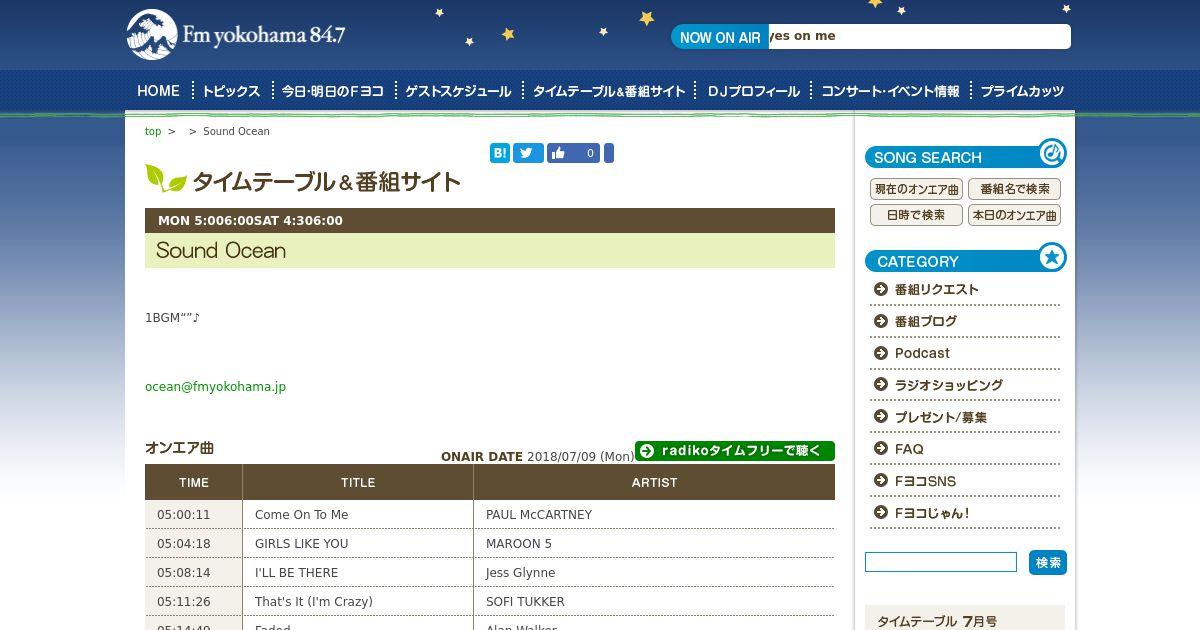The image size is (1200, 630).
Task: Click the SONG SEARCH header icon
Action: 1052,153
